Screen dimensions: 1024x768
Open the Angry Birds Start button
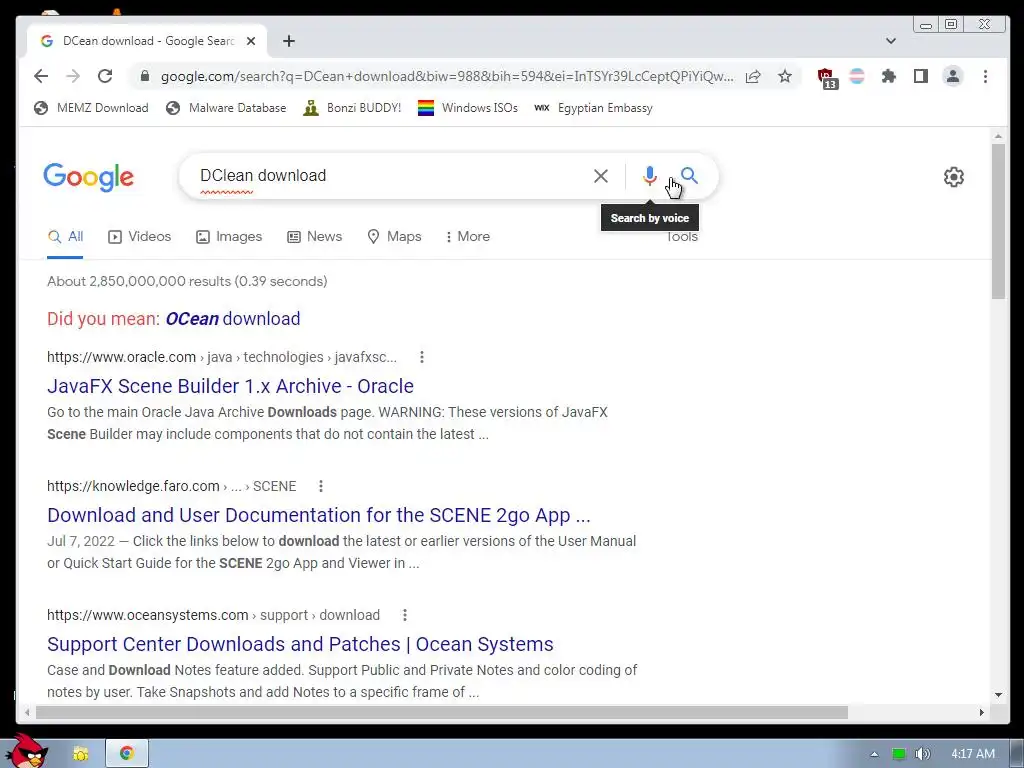26,751
